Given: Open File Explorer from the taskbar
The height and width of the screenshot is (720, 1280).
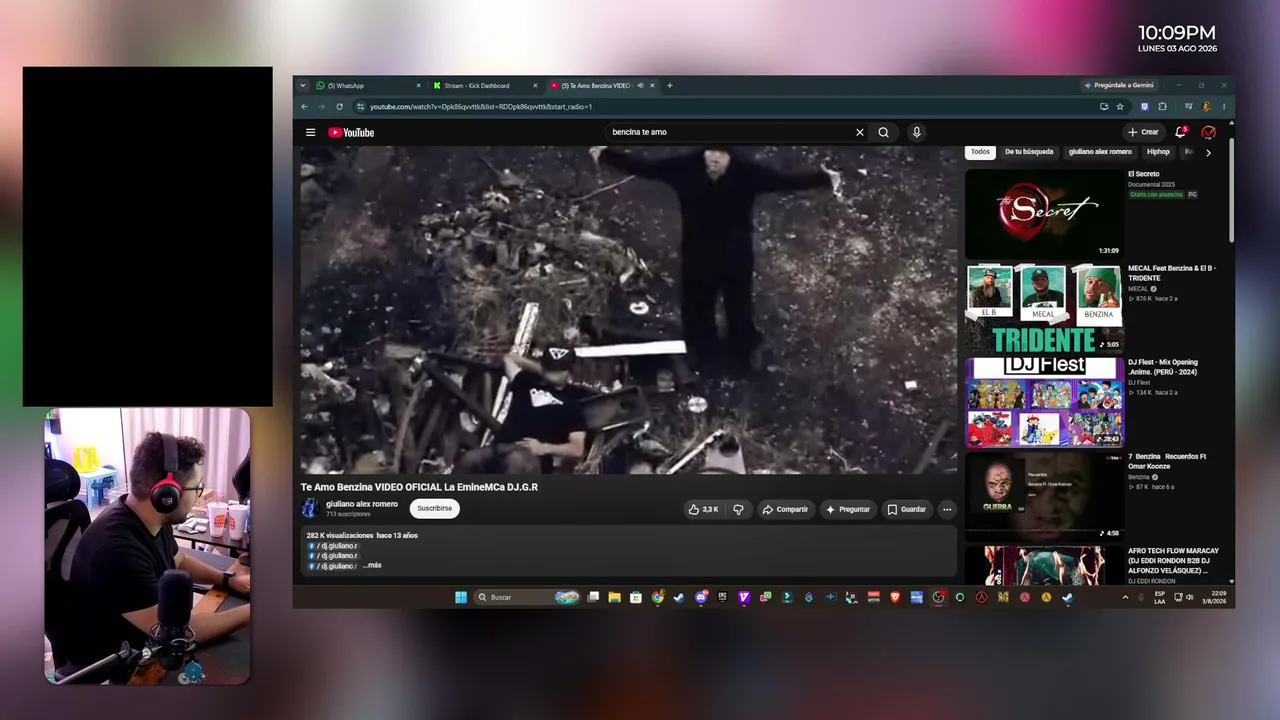Looking at the screenshot, I should (614, 597).
